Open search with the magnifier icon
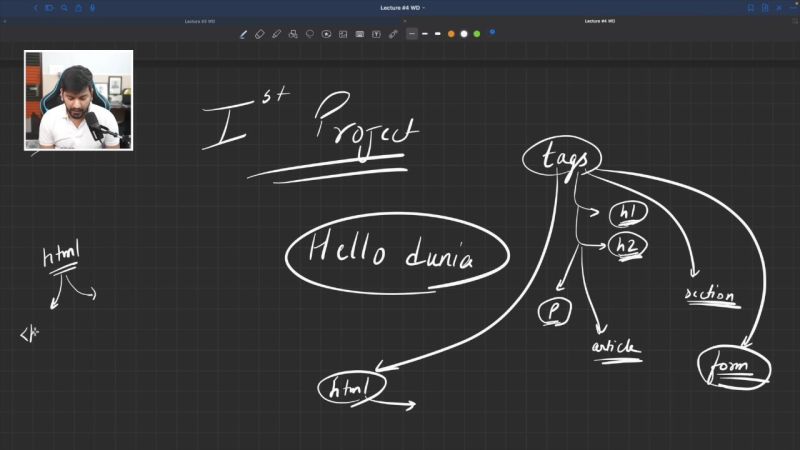The height and width of the screenshot is (450, 800). (x=64, y=8)
